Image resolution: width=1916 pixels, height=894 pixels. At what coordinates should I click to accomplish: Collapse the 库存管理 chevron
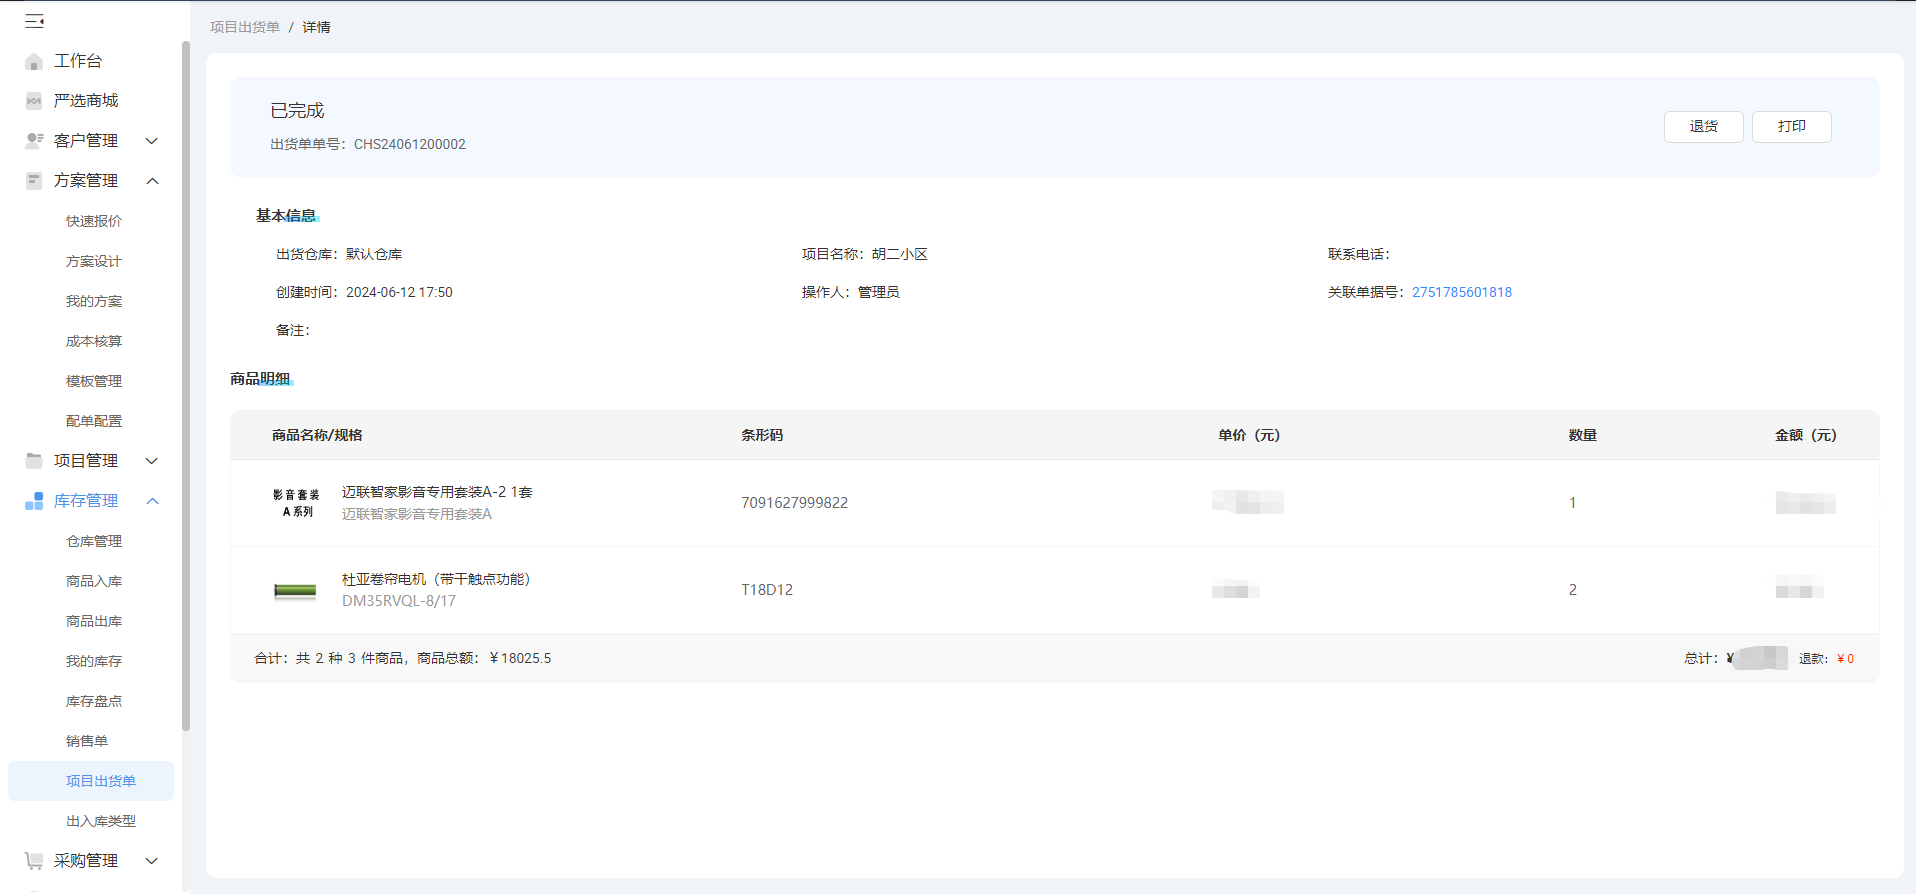pyautogui.click(x=152, y=501)
